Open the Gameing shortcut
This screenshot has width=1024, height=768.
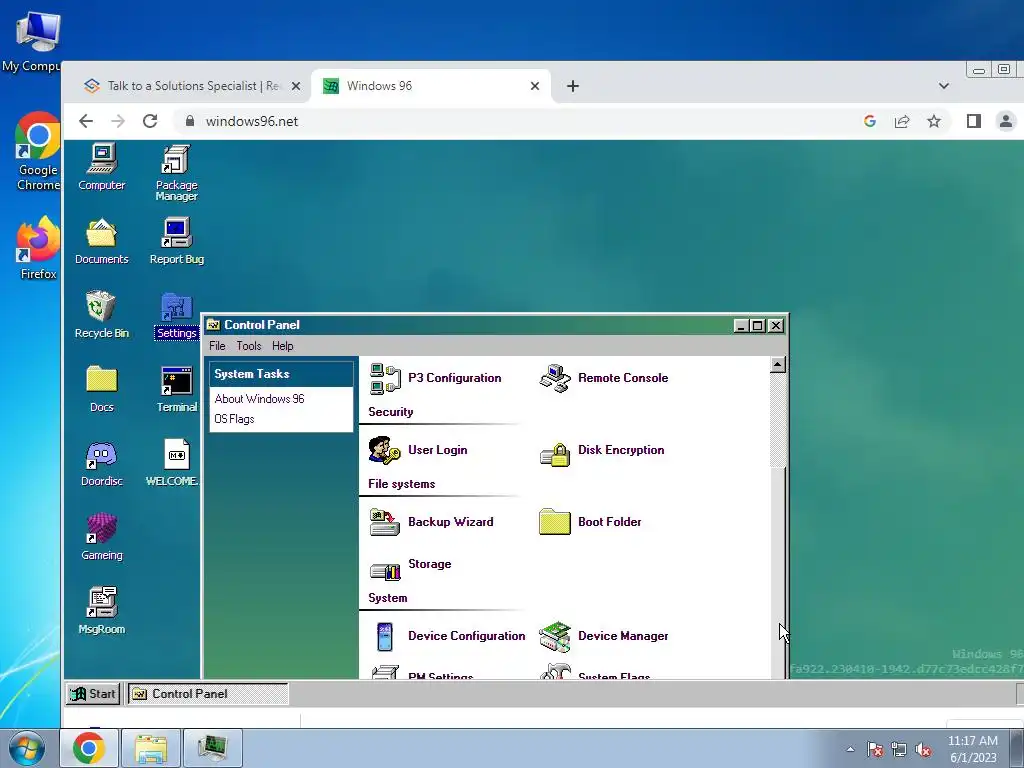pyautogui.click(x=101, y=537)
